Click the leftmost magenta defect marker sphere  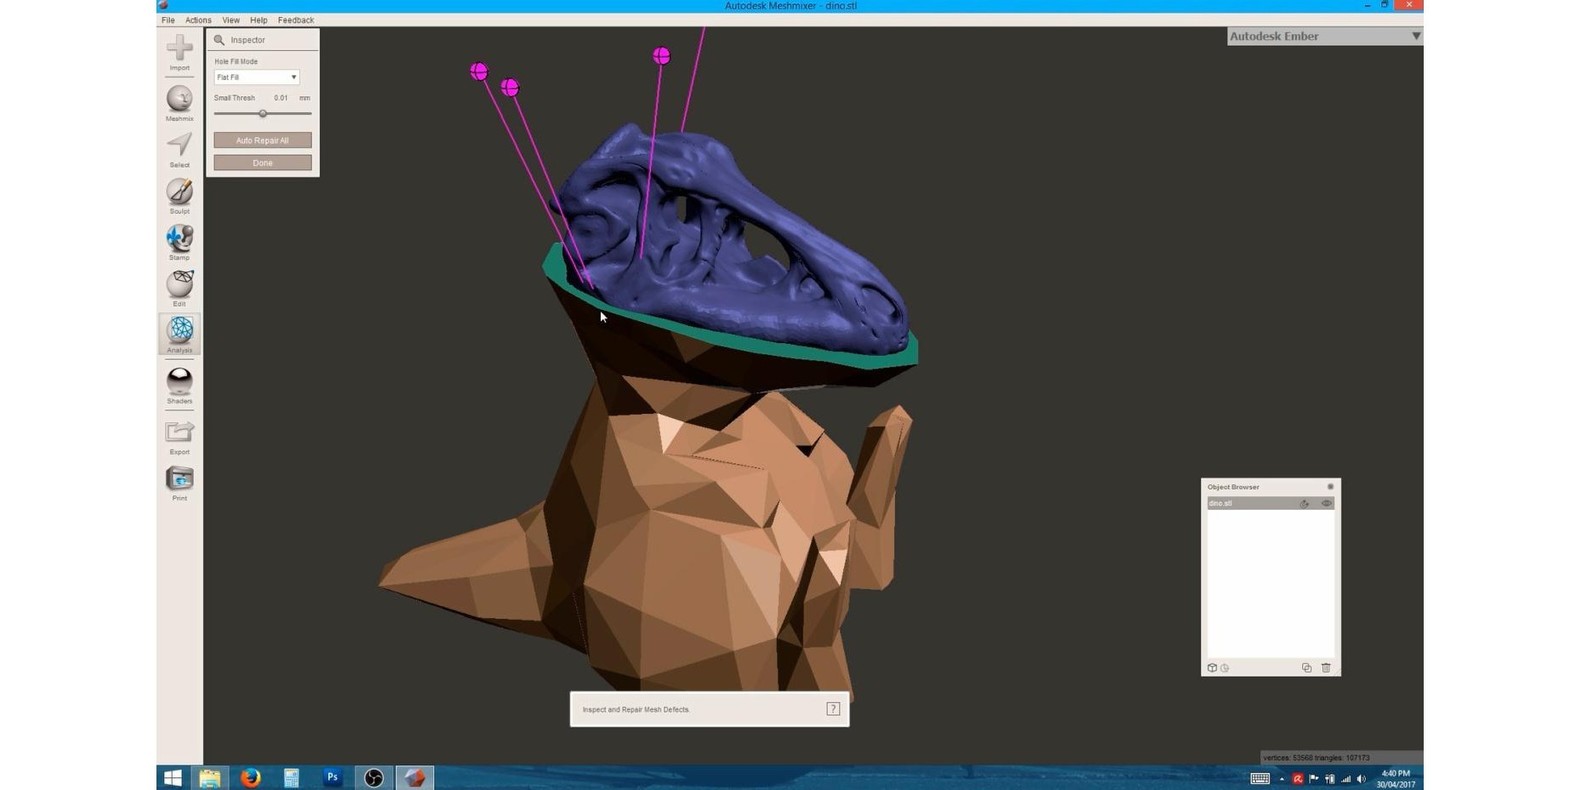pyautogui.click(x=479, y=71)
